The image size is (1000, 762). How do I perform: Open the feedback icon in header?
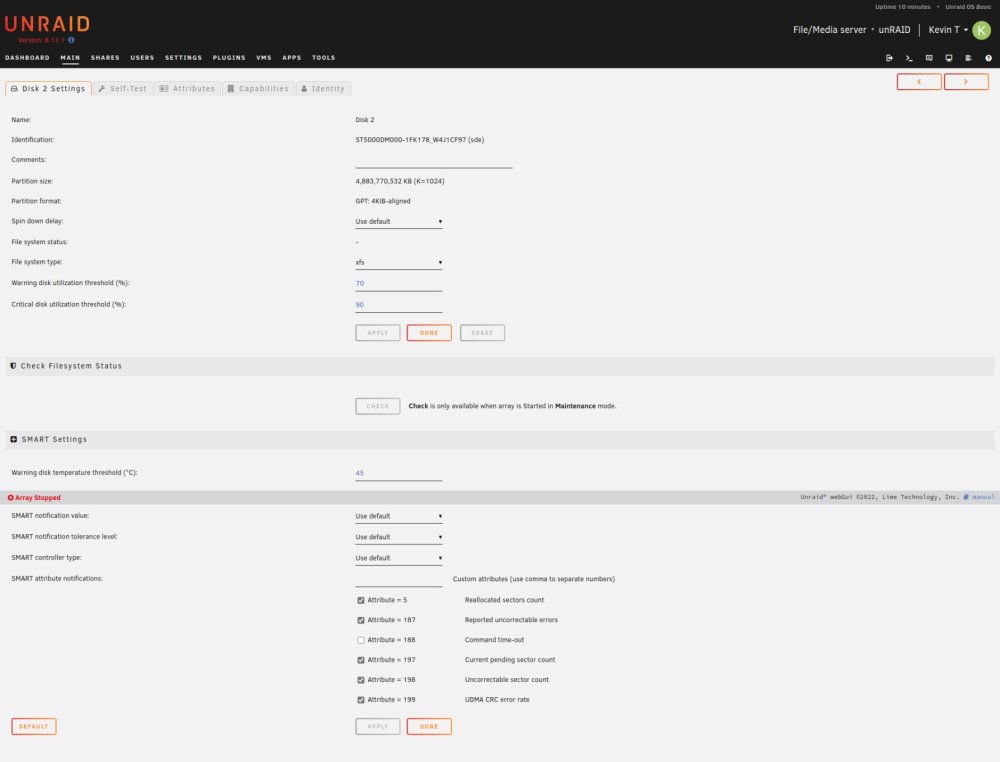point(929,58)
